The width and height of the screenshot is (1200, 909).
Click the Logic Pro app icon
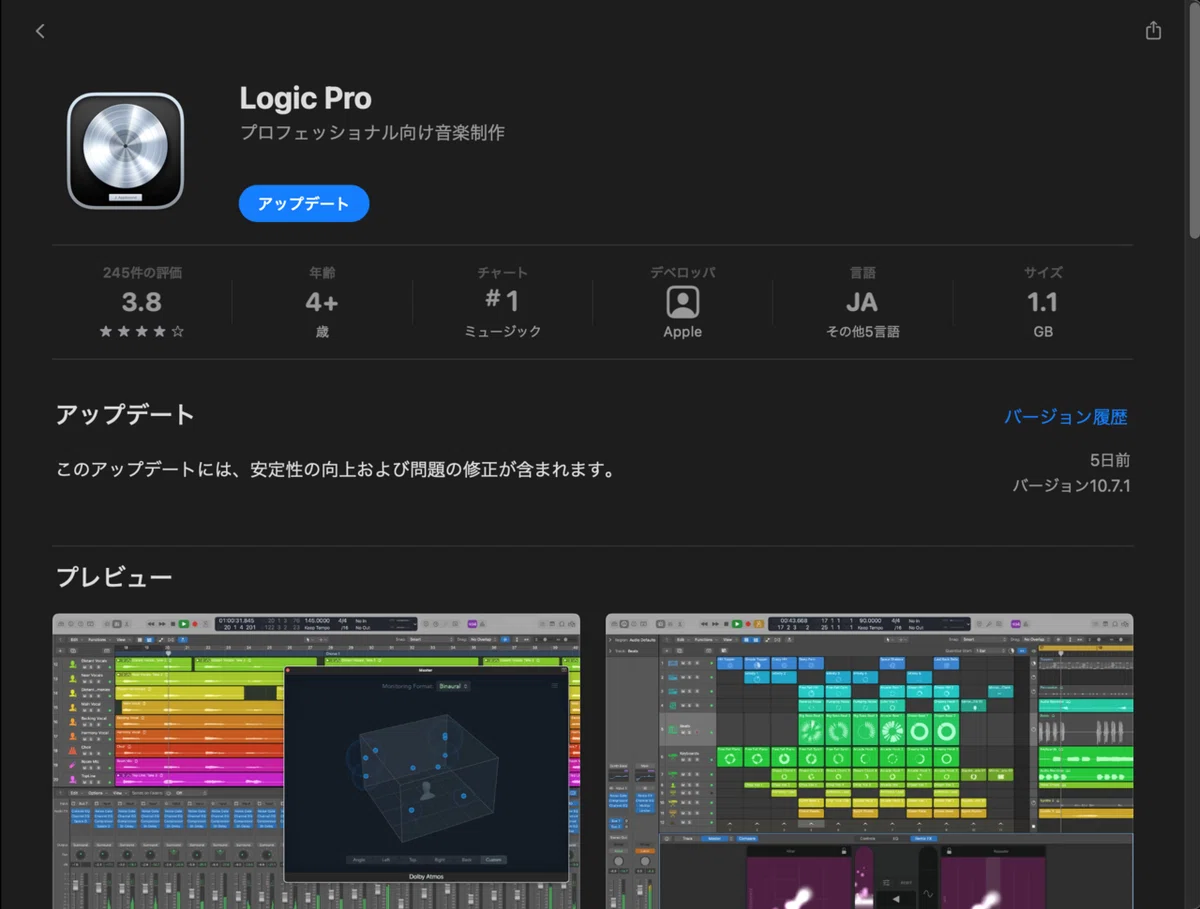pos(125,151)
